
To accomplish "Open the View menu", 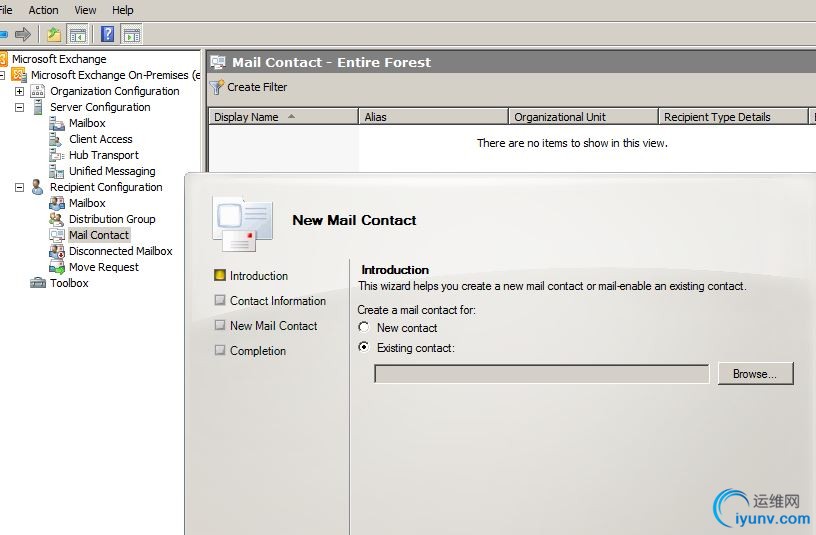I will click(85, 10).
